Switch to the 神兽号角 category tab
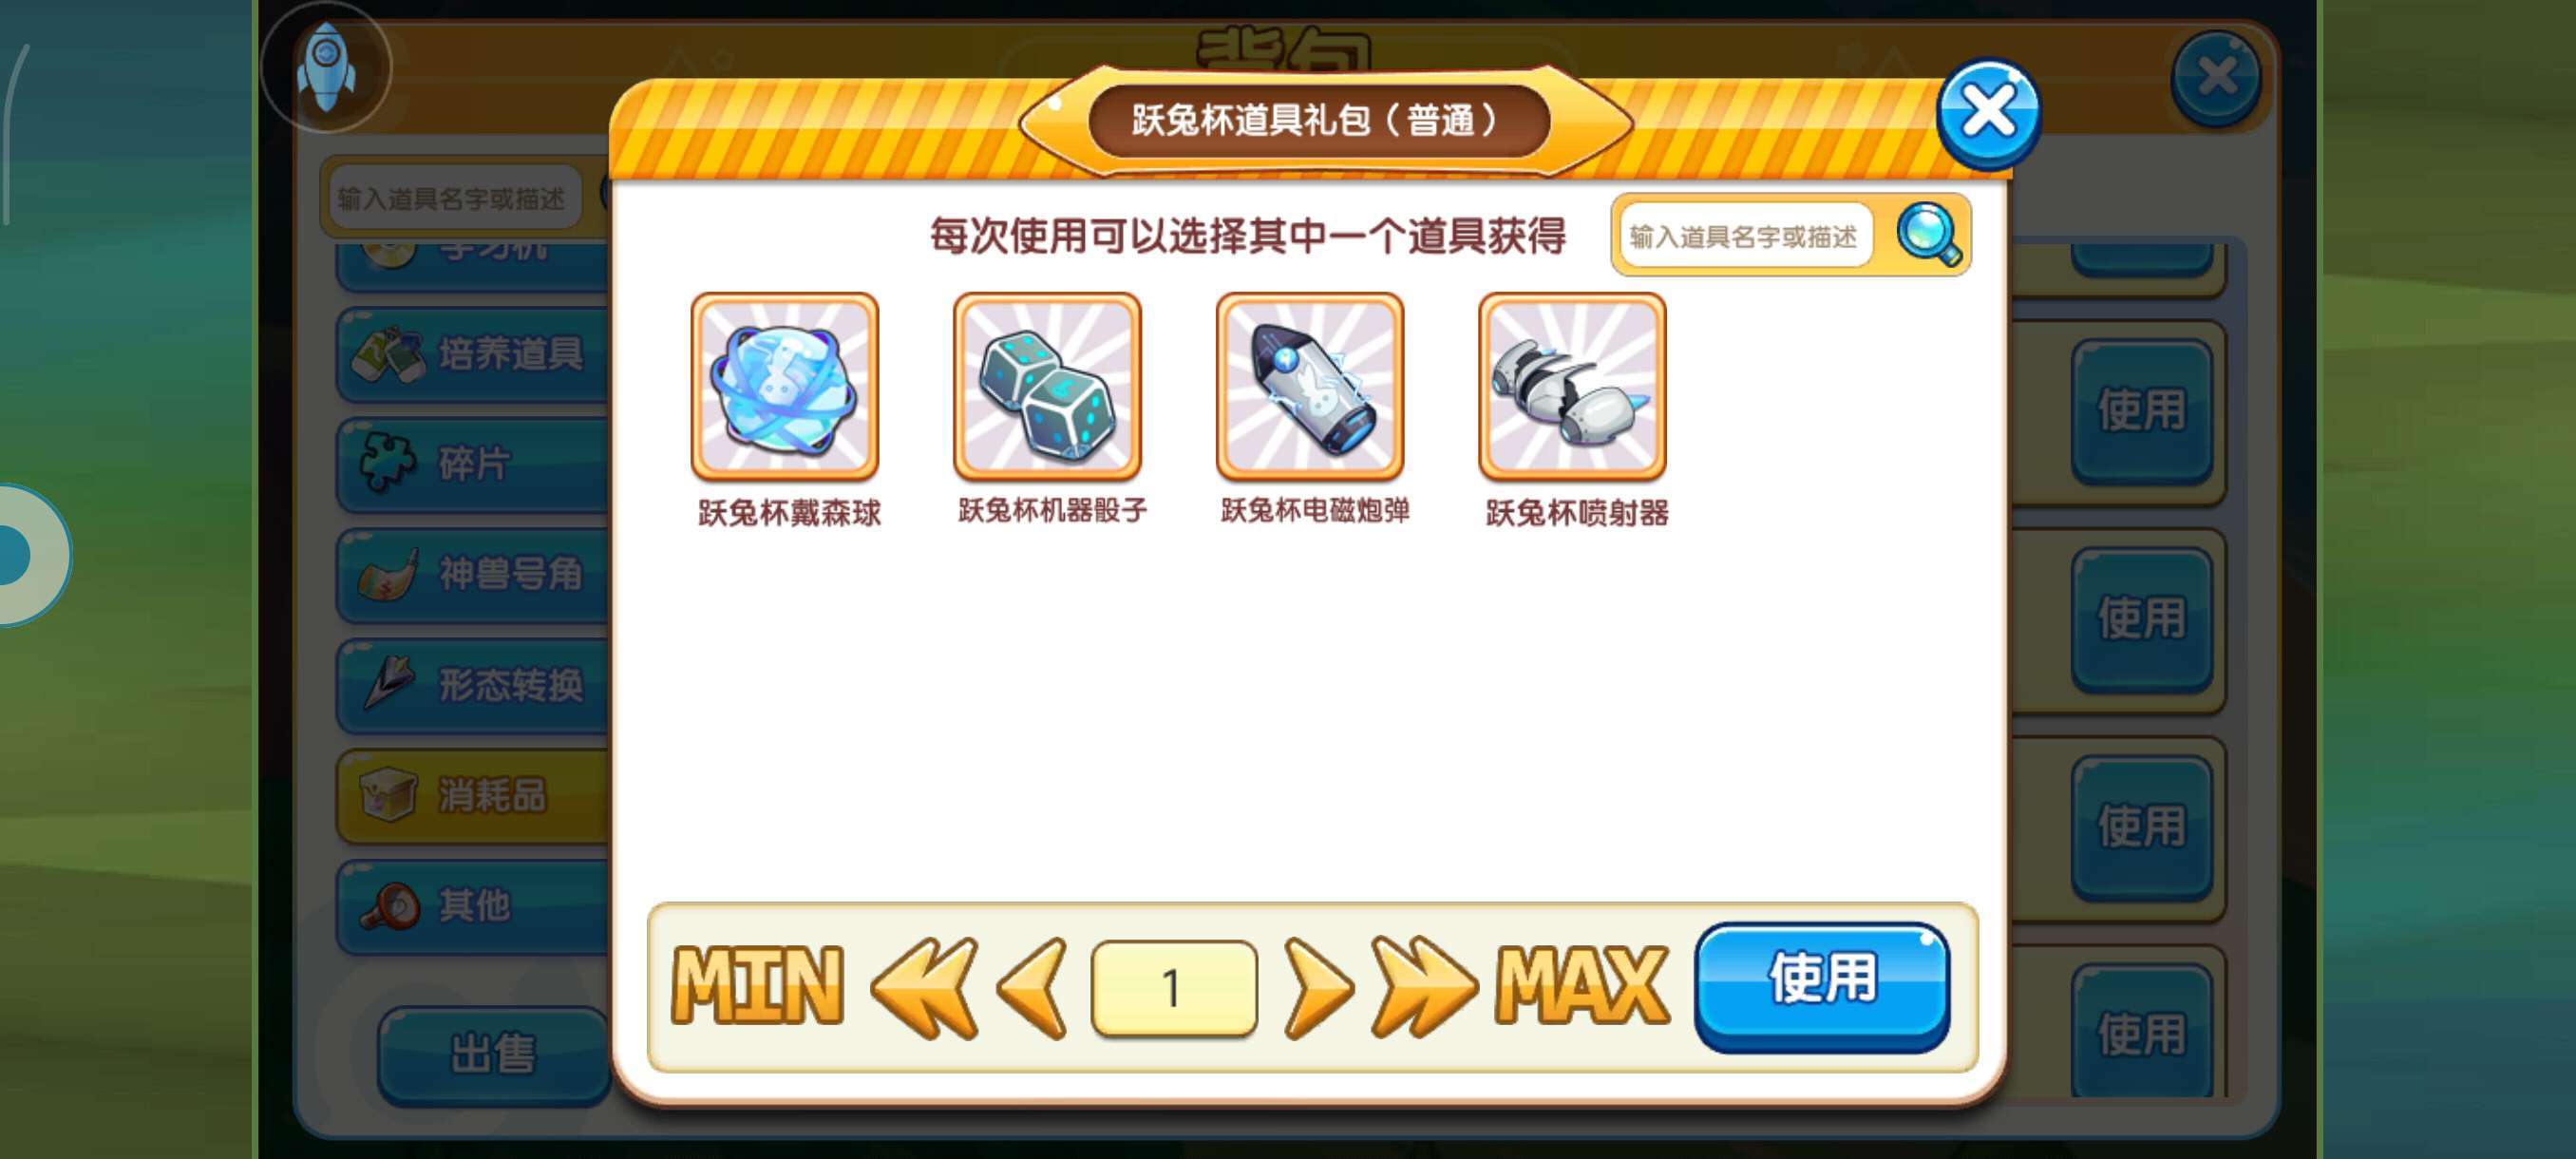The height and width of the screenshot is (1159, 2576). tap(472, 575)
